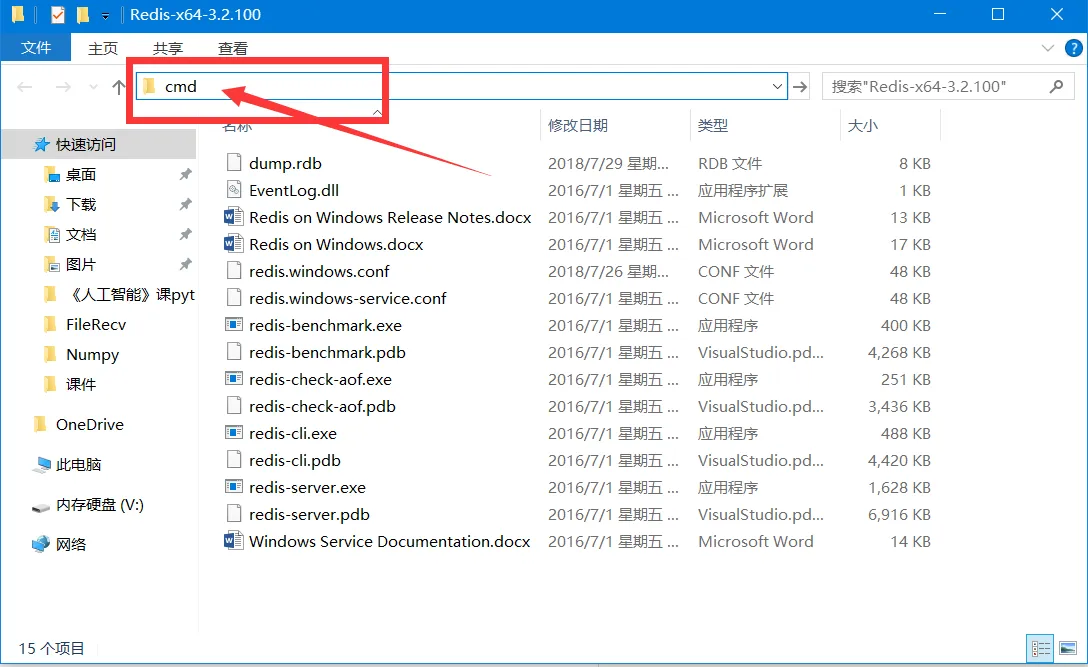Click the 6,916 KB size cell
Viewport: 1088px width, 667px height.
point(899,515)
